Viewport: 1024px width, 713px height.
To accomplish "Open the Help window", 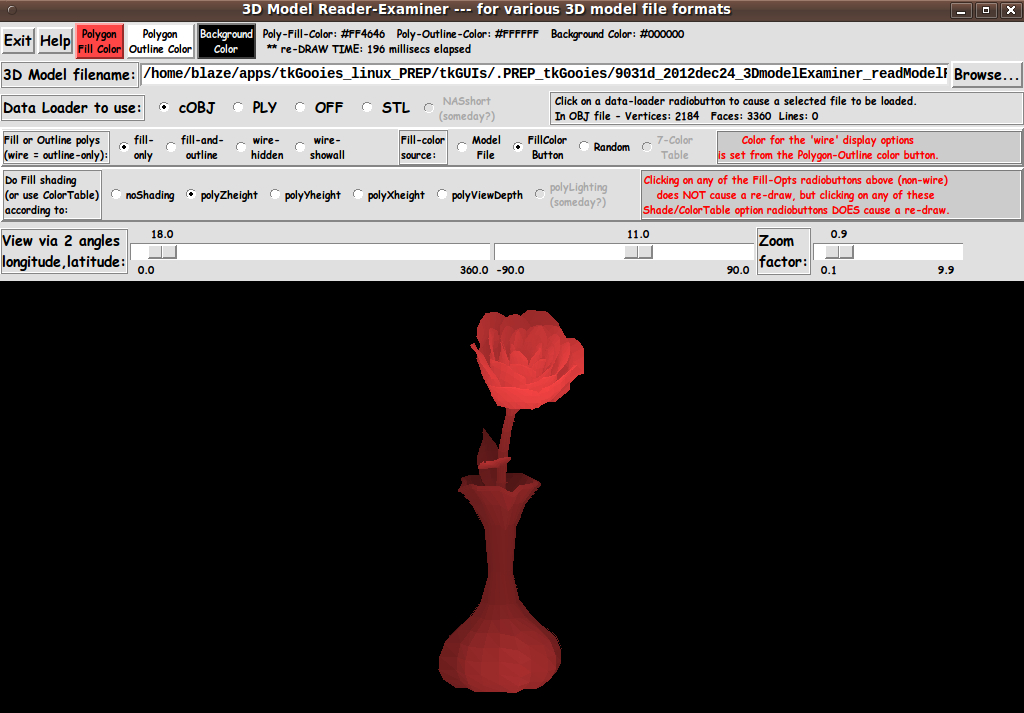I will (56, 41).
